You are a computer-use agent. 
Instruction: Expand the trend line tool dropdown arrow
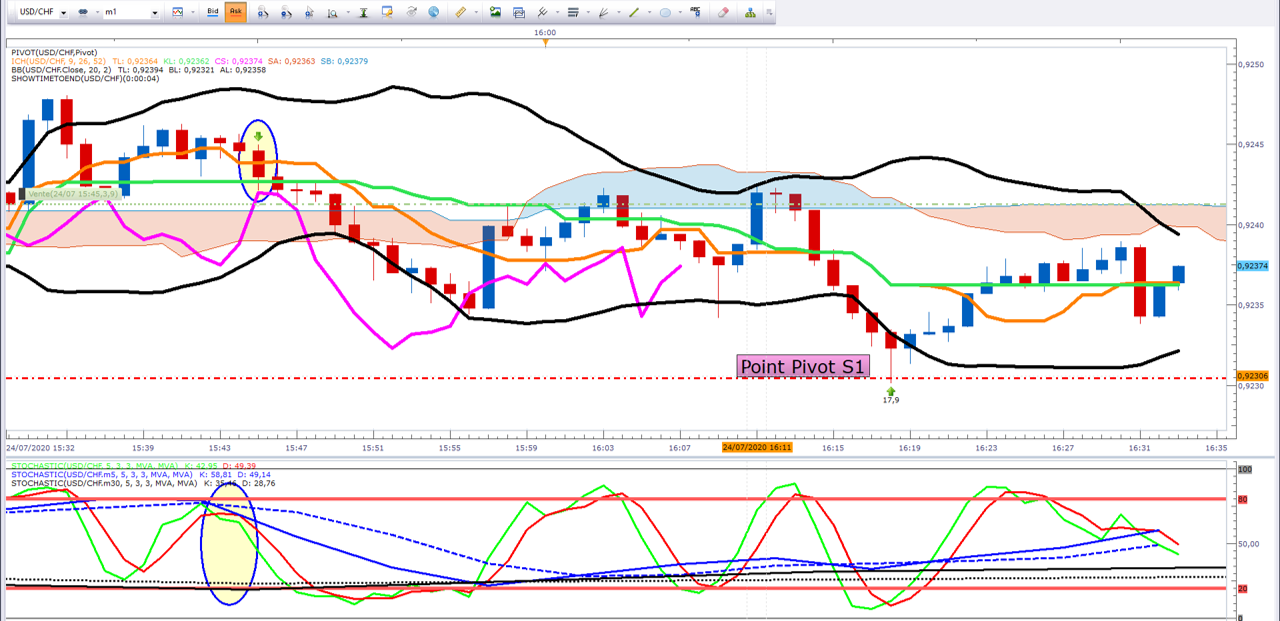649,12
